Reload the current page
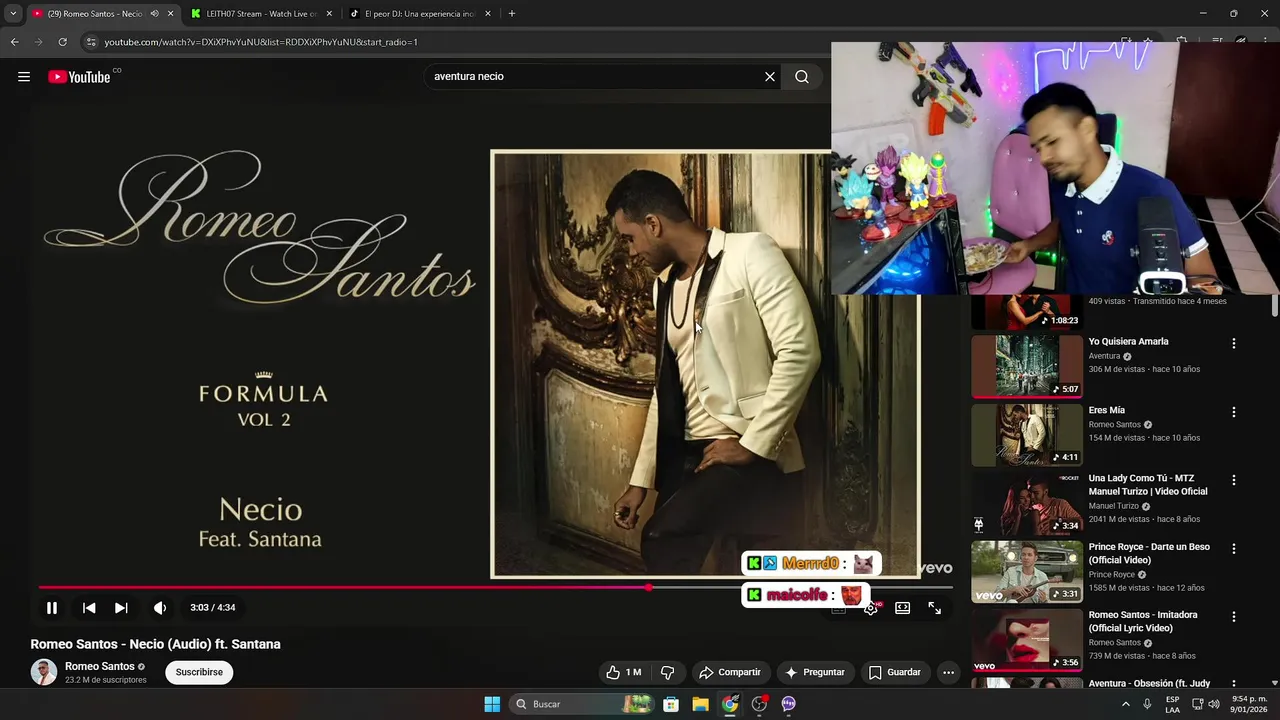Viewport: 1280px width, 720px height. (62, 42)
